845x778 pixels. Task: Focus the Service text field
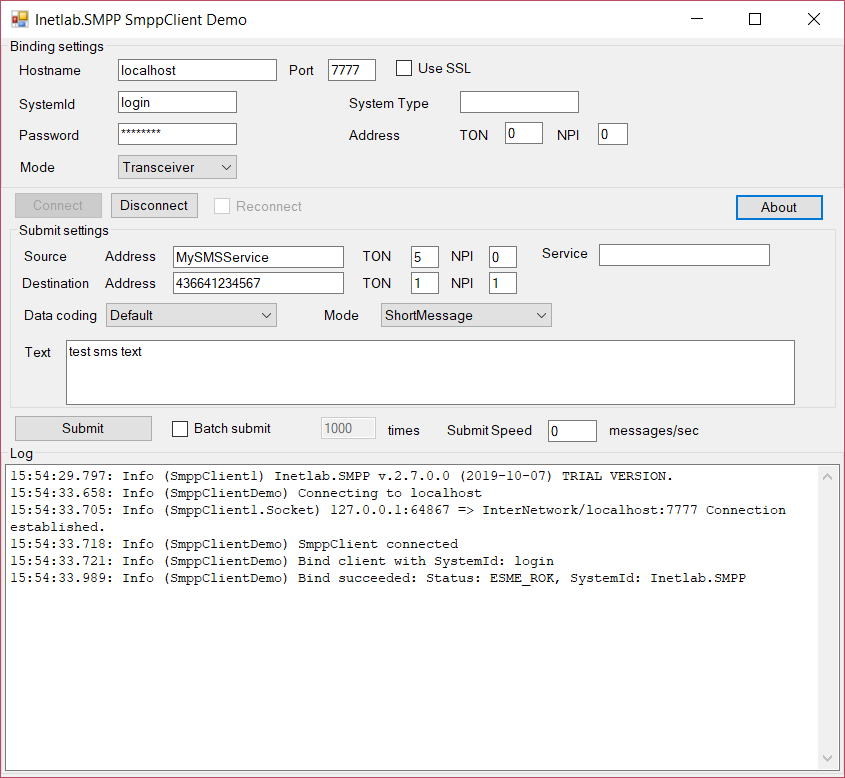(684, 255)
